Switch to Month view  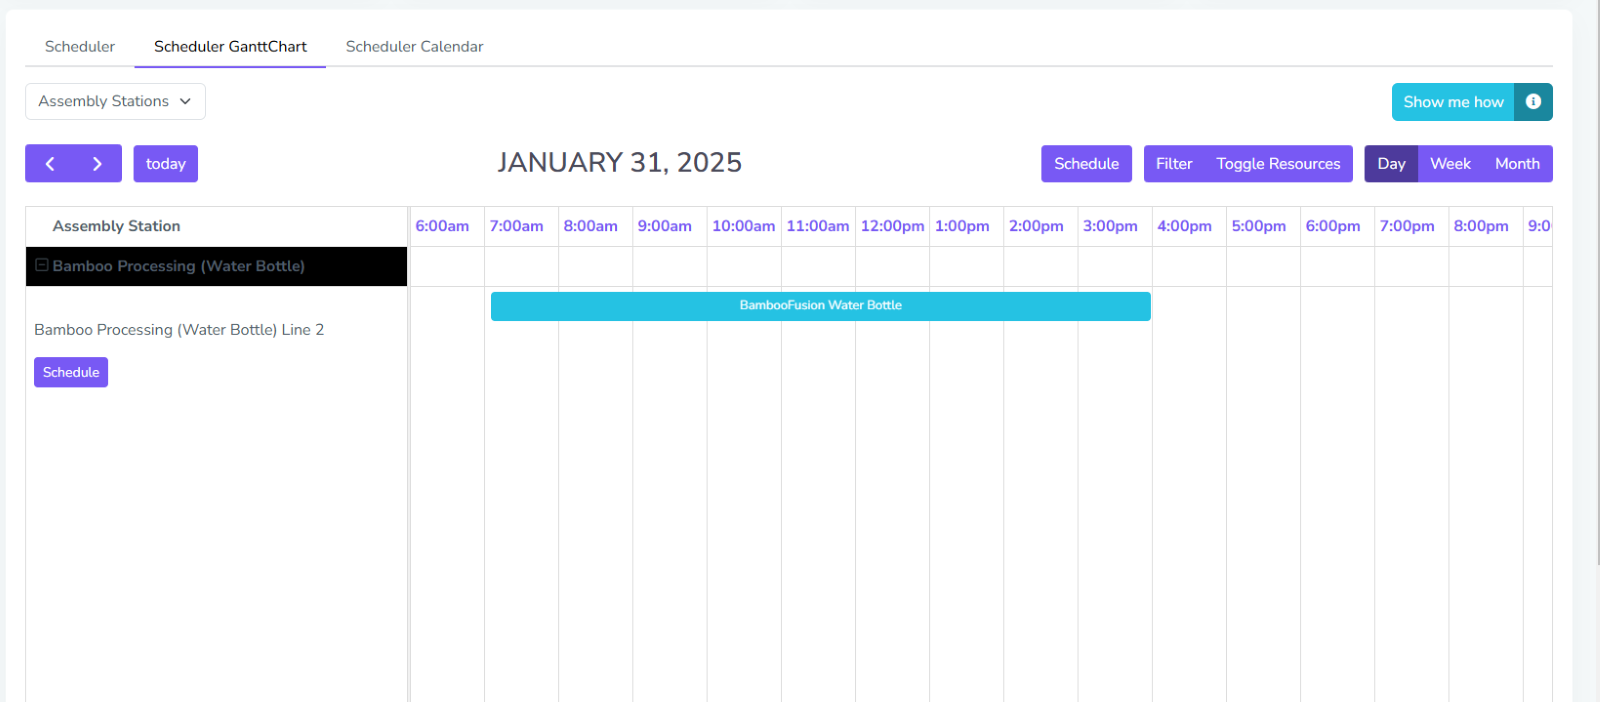coord(1517,164)
